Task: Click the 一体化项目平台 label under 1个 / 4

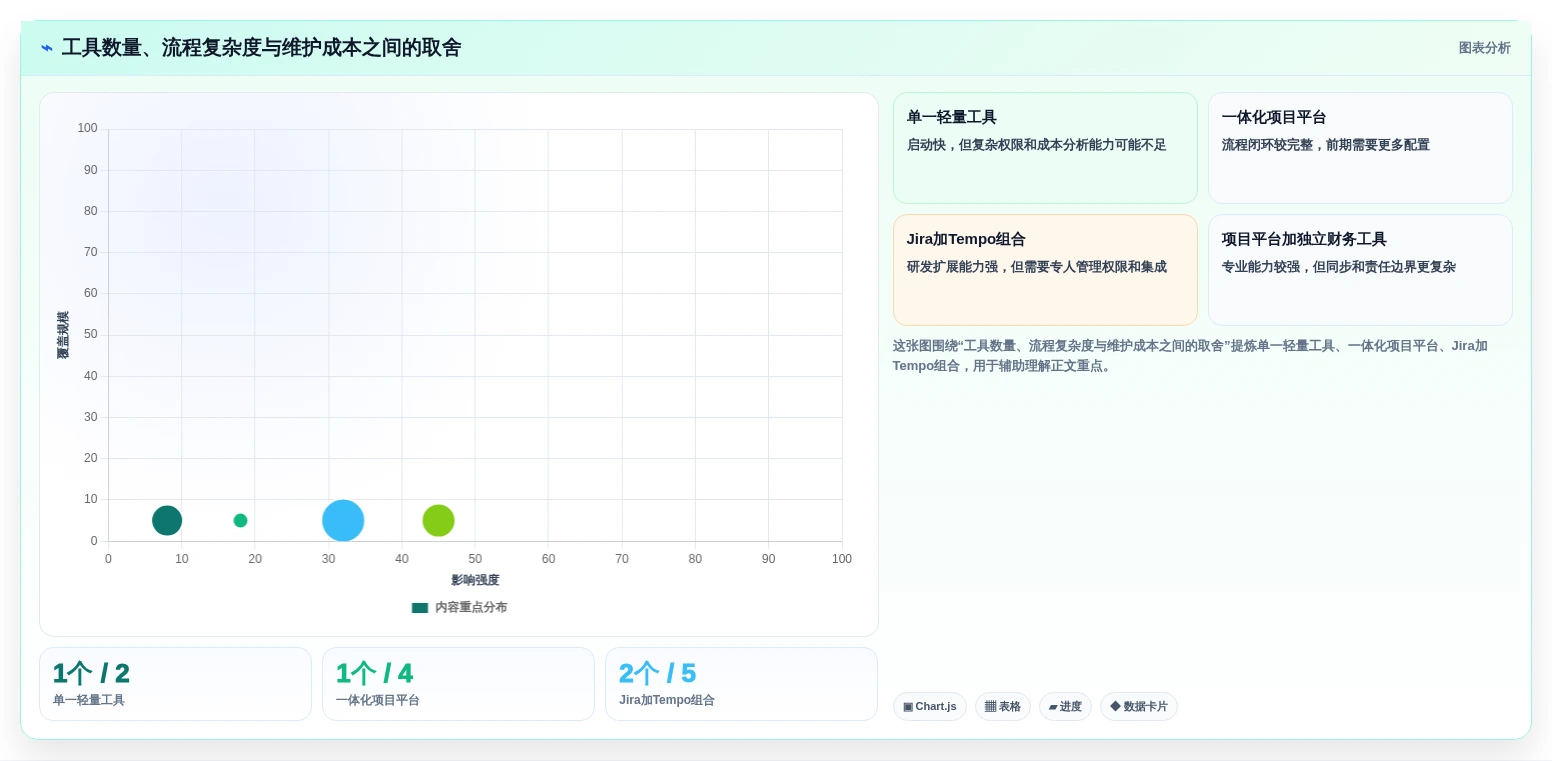Action: (x=378, y=700)
